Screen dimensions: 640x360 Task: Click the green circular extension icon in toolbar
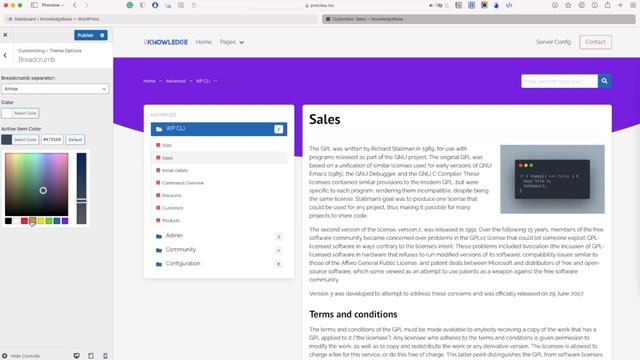130,5
